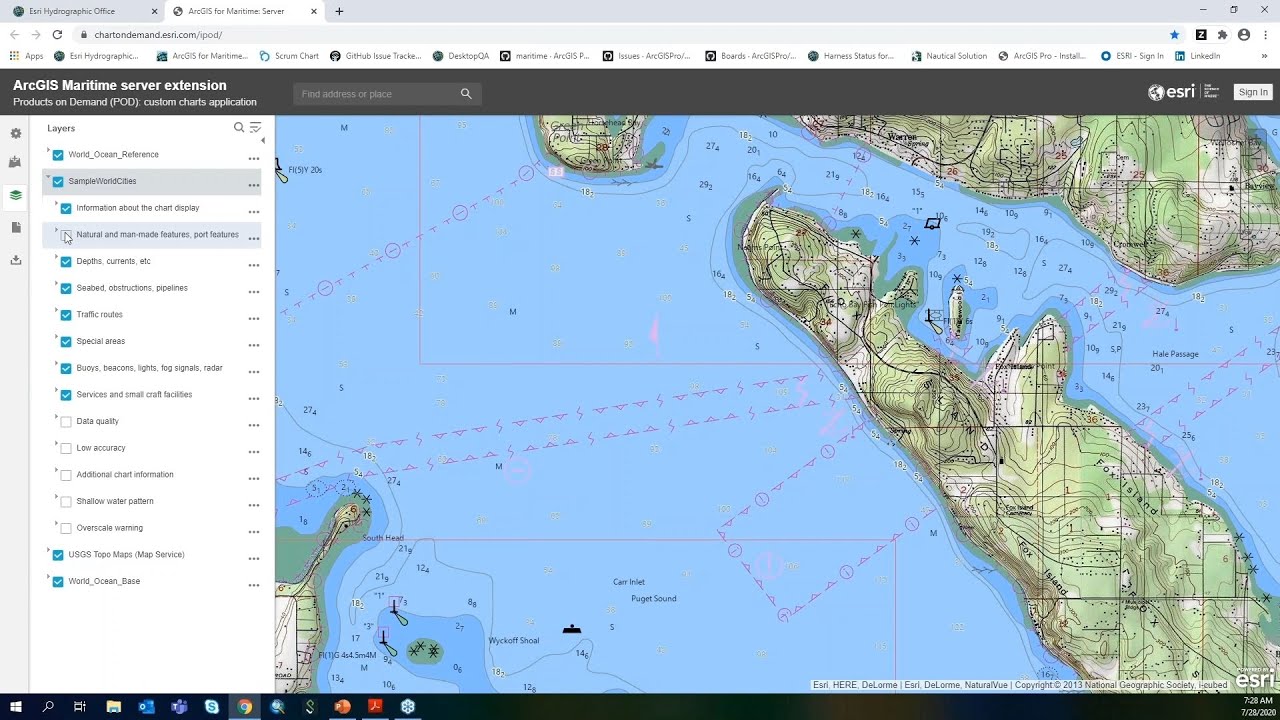Enable Low accuracy layer checkbox
This screenshot has width=1280, height=720.
click(66, 448)
